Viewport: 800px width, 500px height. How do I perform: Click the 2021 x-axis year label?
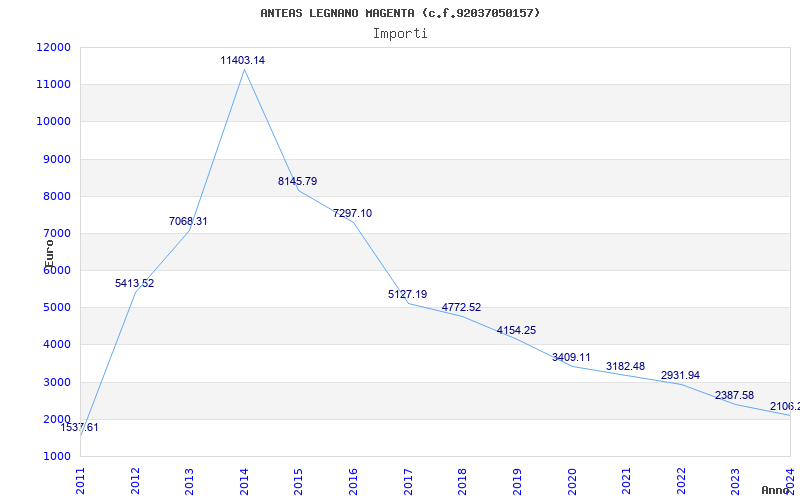point(626,481)
